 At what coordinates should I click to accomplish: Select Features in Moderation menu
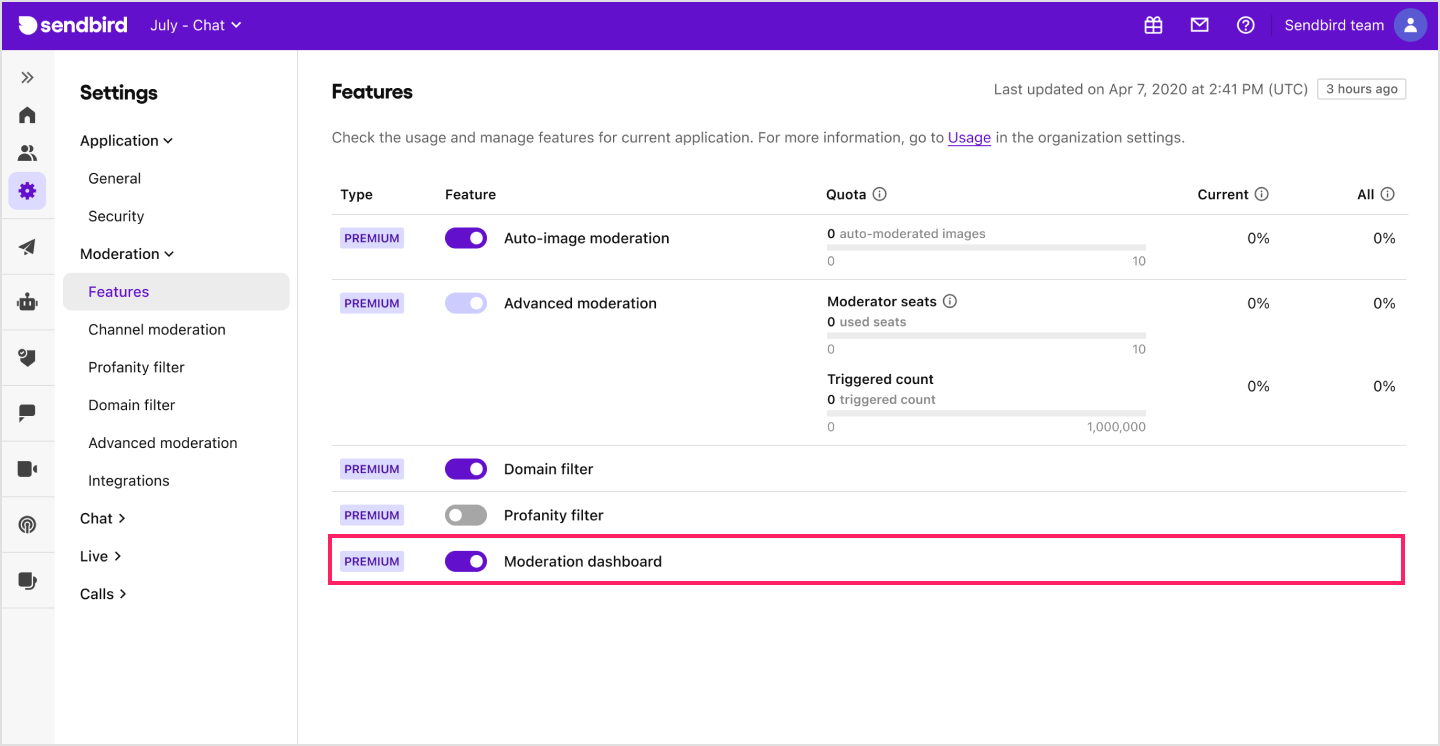[176, 292]
